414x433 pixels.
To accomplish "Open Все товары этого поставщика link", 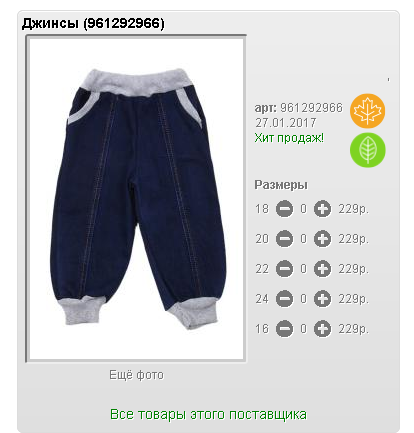I will (x=208, y=414).
